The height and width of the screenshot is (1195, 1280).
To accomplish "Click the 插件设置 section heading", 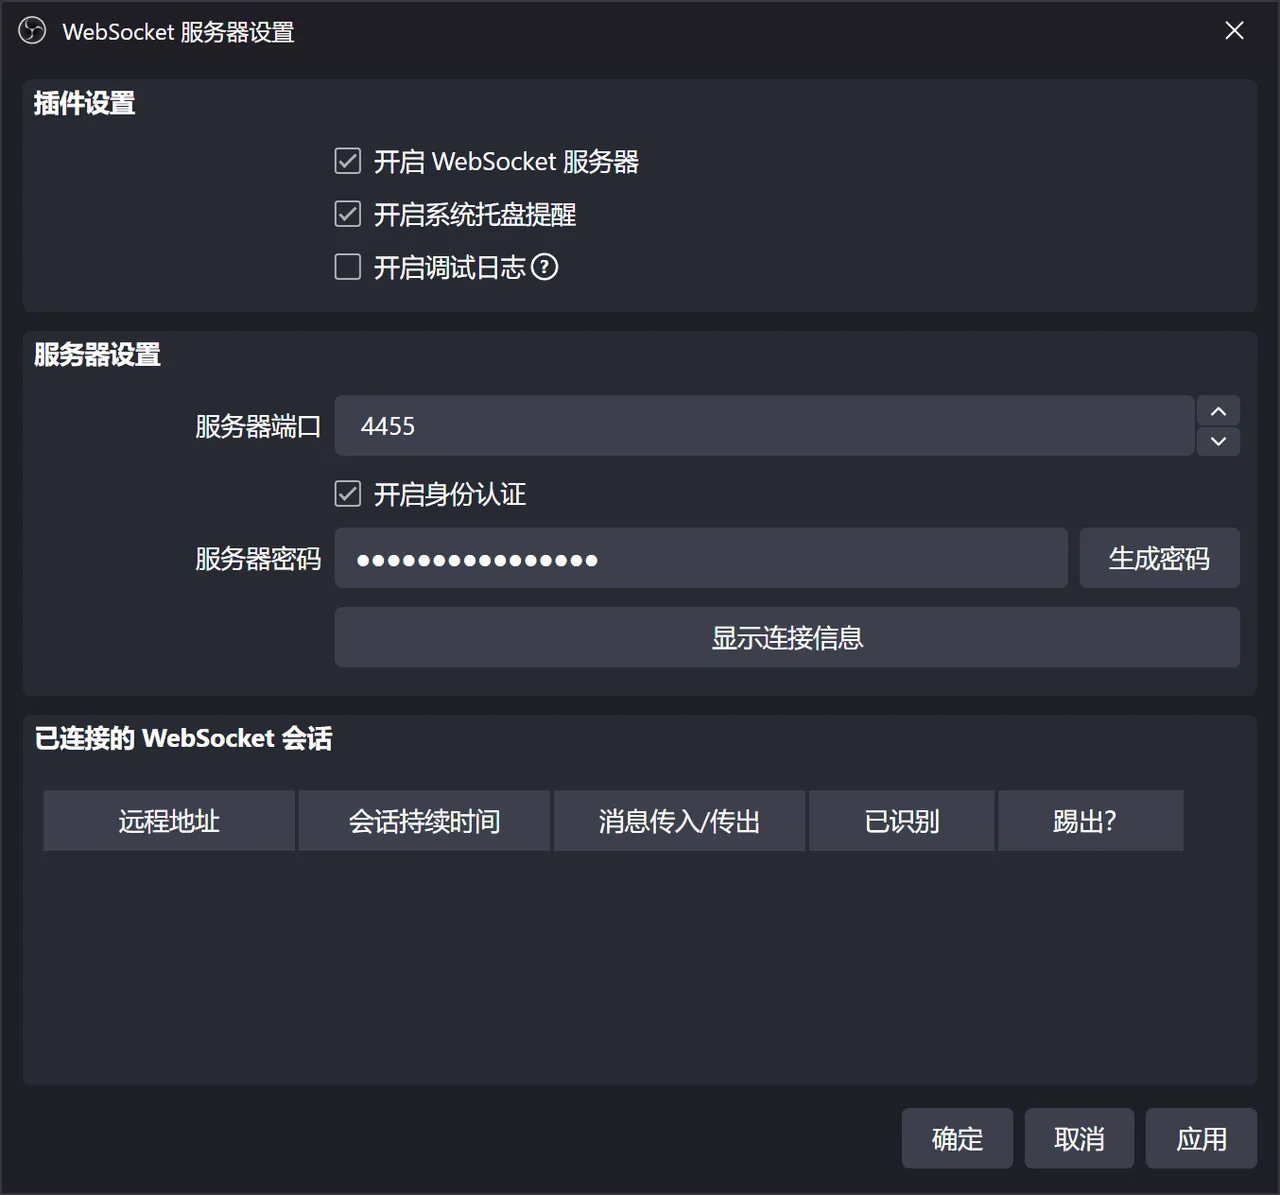I will [x=84, y=103].
